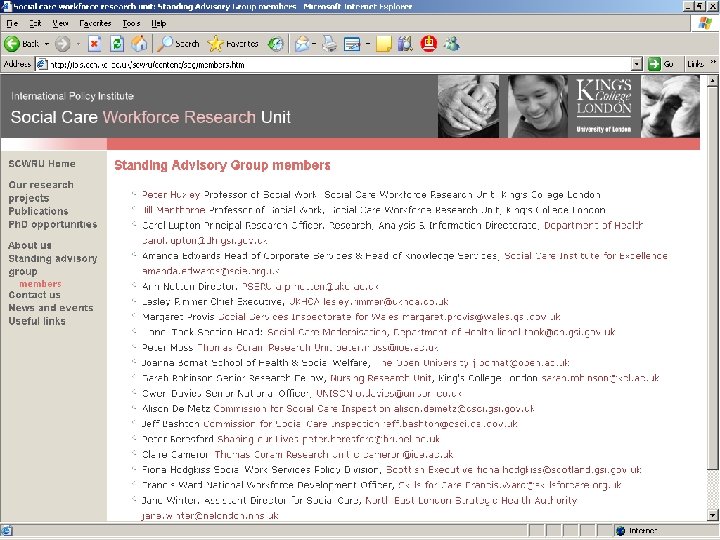This screenshot has width=720, height=540.
Task: Stop page loading with red X icon
Action: click(x=95, y=44)
